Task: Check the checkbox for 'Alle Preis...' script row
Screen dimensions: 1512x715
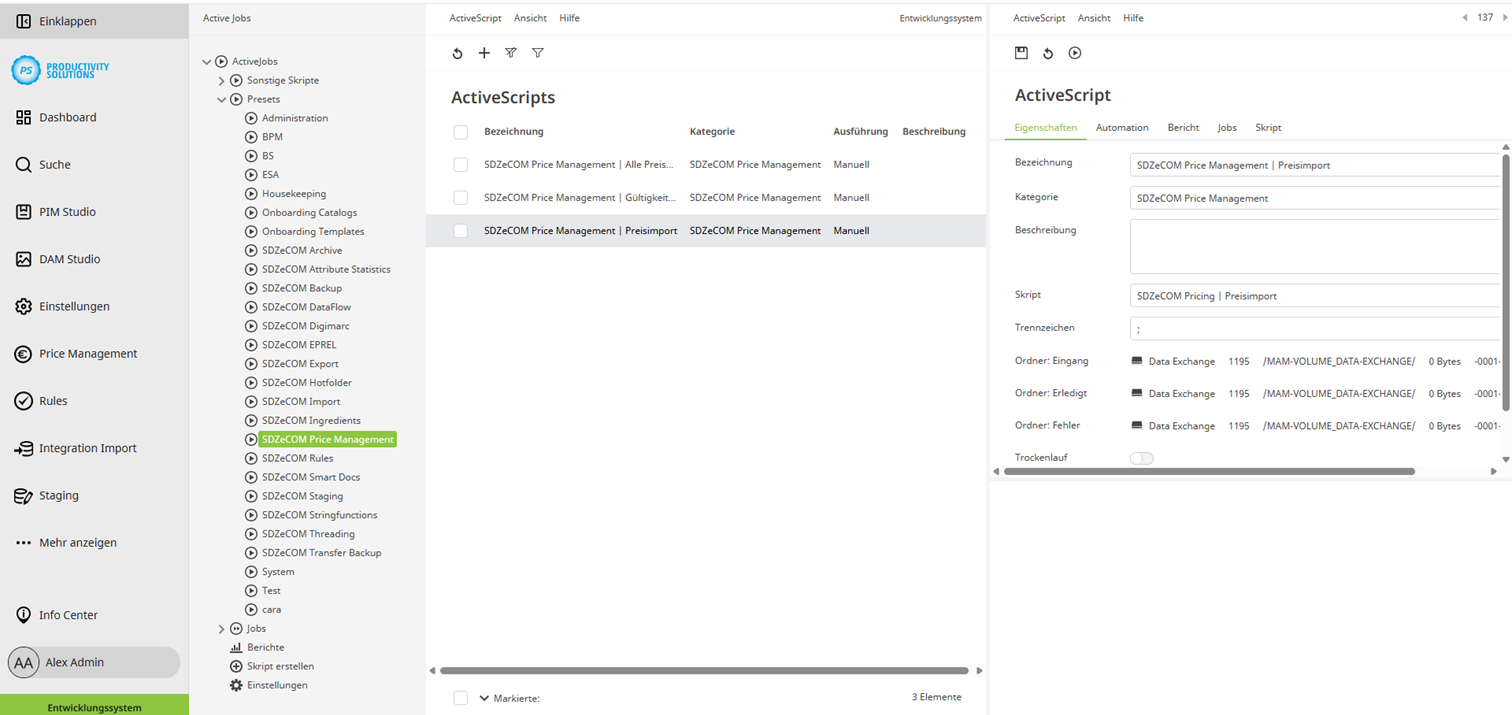Action: click(x=460, y=164)
